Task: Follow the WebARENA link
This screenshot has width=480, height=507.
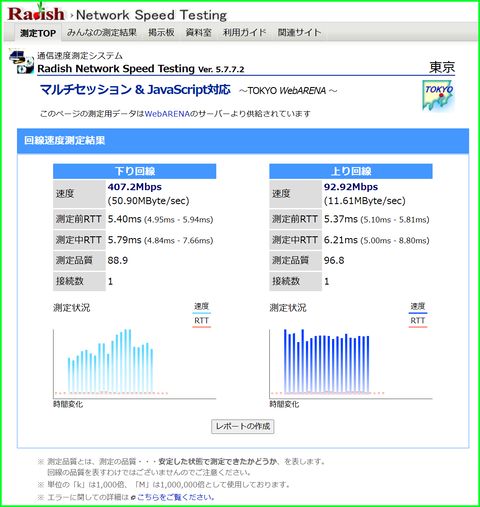Action: (167, 114)
